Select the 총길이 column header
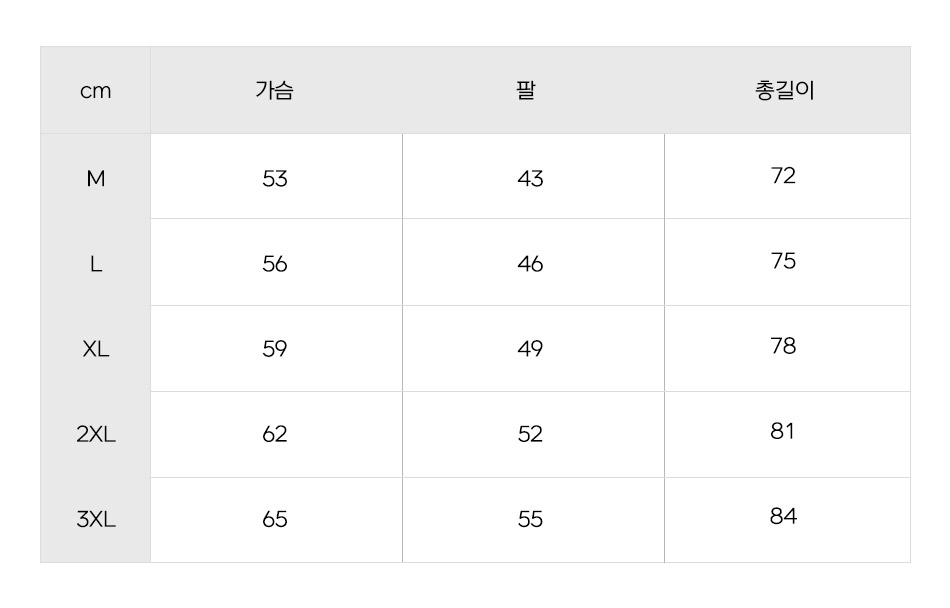Screen dimensions: 950x608 point(784,90)
